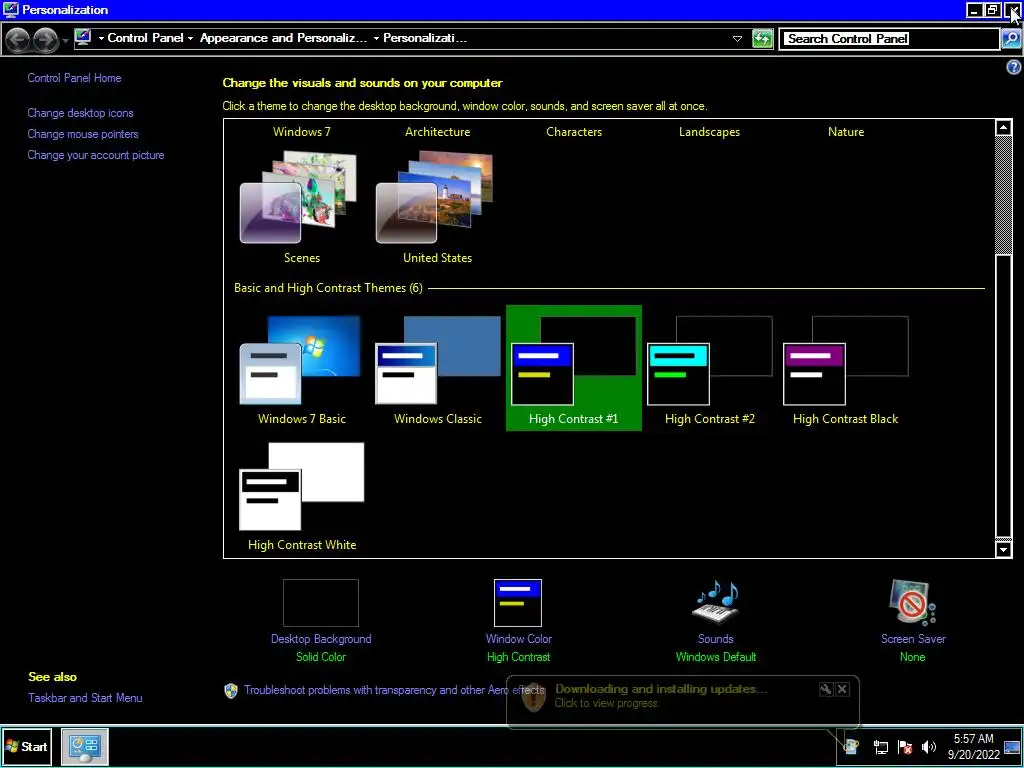Open the Help question mark icon
Viewport: 1024px width, 768px height.
pyautogui.click(x=1014, y=67)
